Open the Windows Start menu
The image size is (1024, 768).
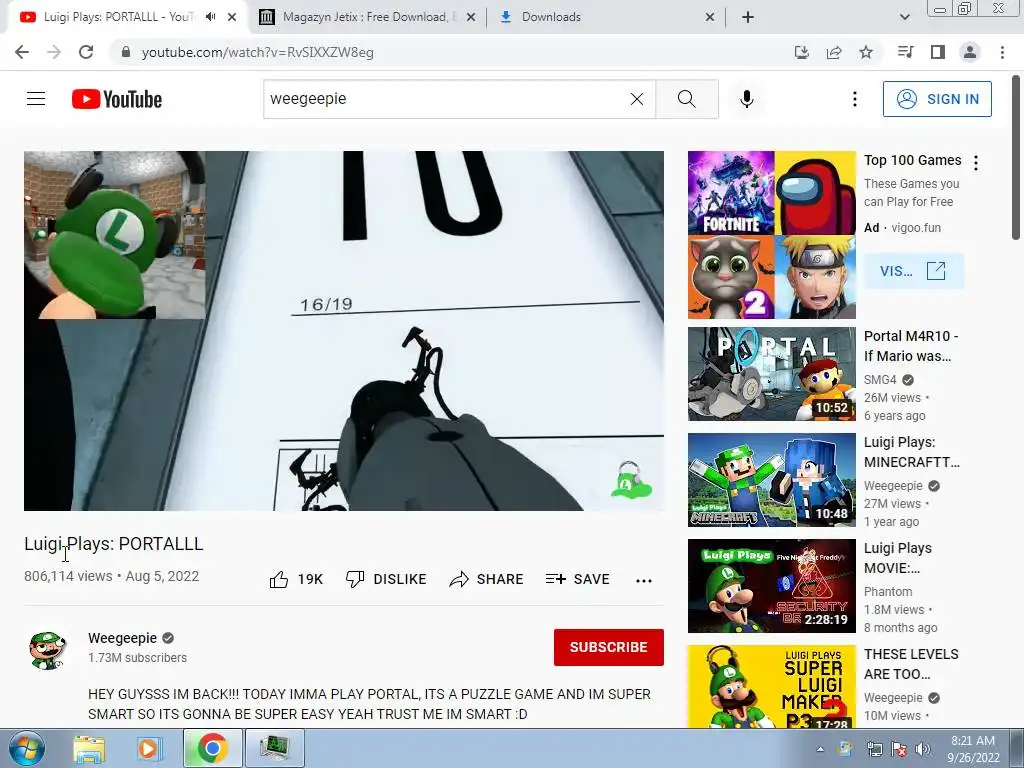coord(25,748)
